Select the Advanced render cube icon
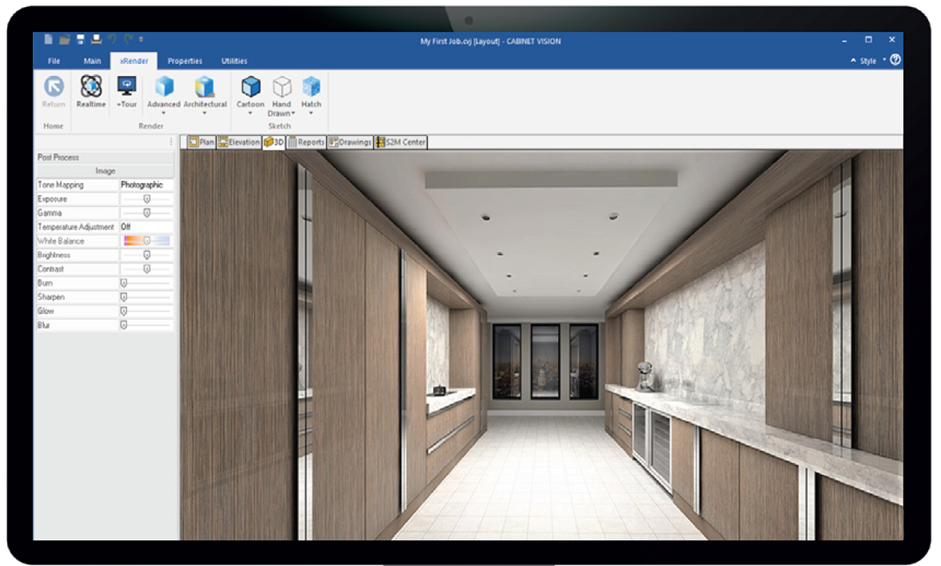 pyautogui.click(x=164, y=87)
